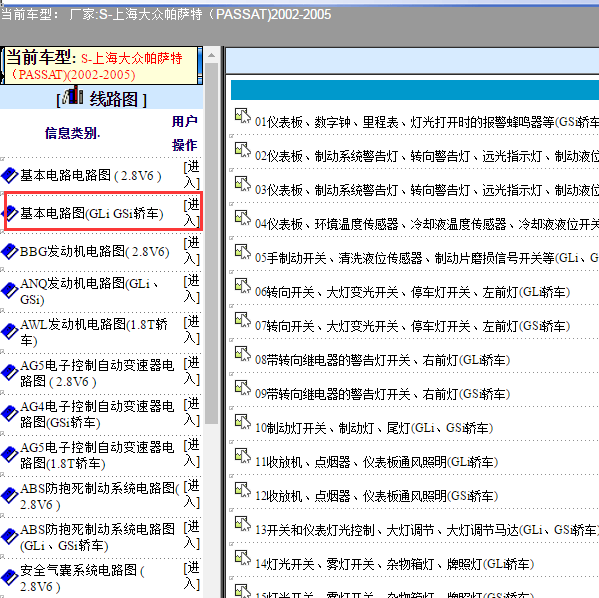
Task: Open 01仪表板、数字钟、里程表 diagram
Action: tap(426, 122)
